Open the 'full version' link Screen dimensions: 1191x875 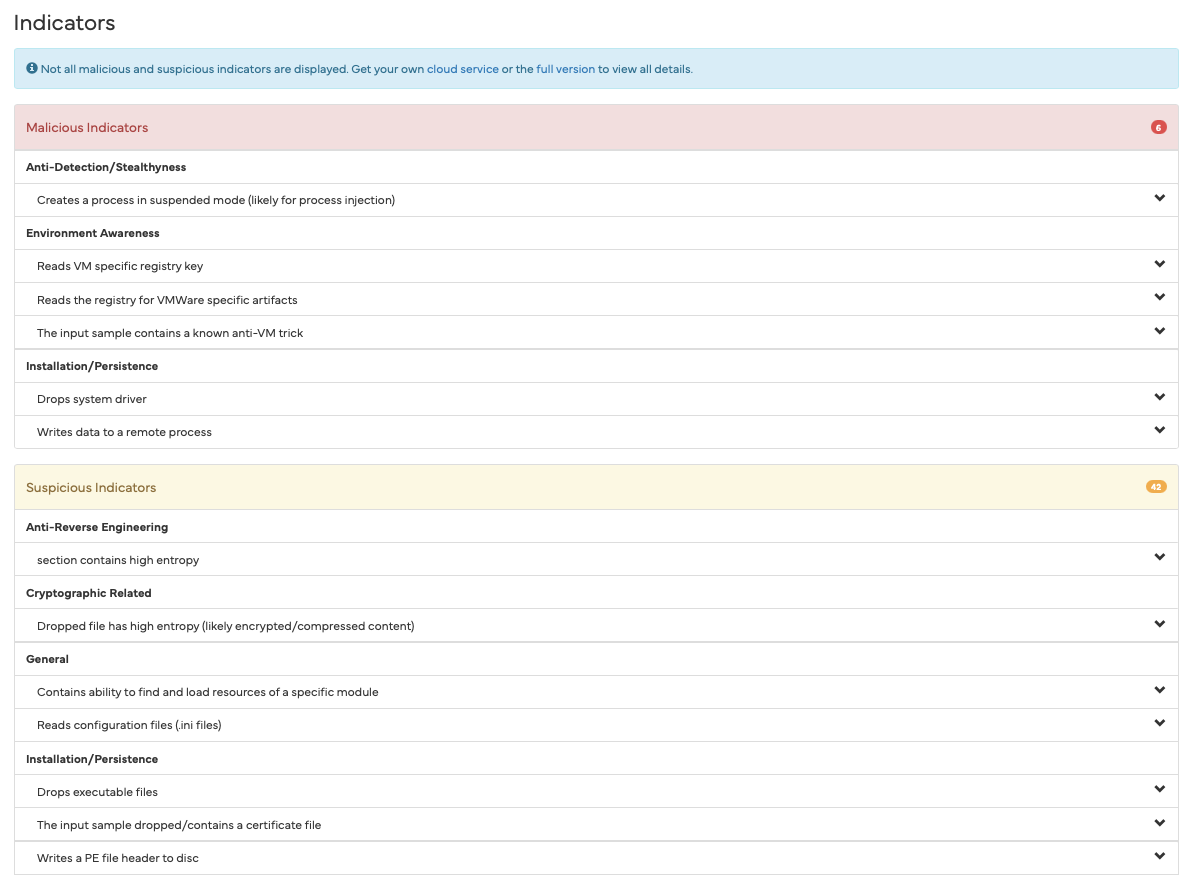click(565, 69)
